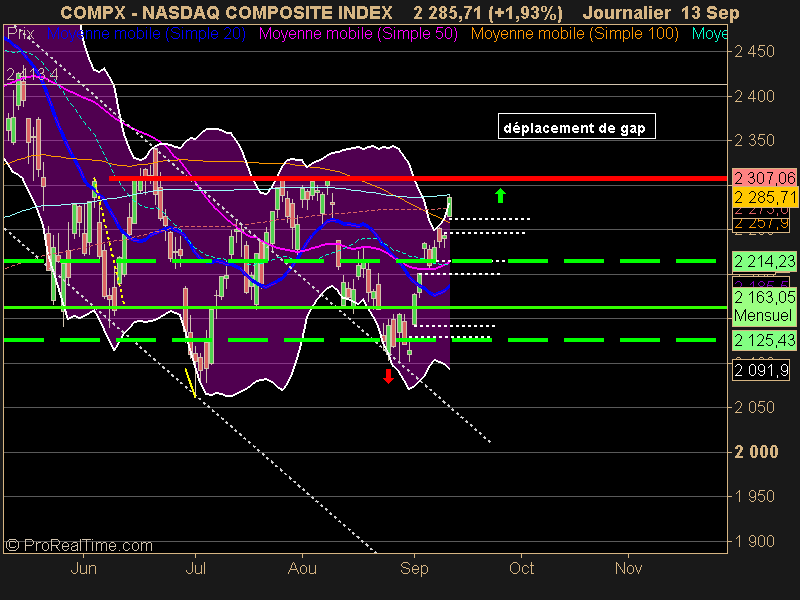Select the solid green monthly support line
The image size is (800, 600).
(365, 308)
